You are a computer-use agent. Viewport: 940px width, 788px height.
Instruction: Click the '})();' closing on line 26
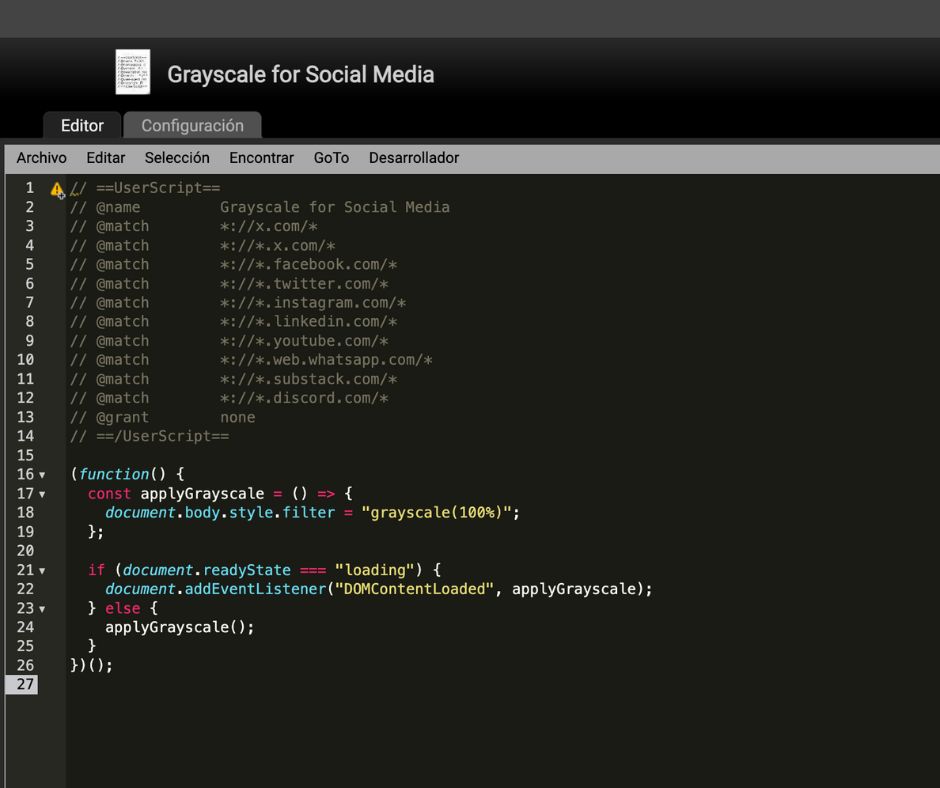(91, 665)
